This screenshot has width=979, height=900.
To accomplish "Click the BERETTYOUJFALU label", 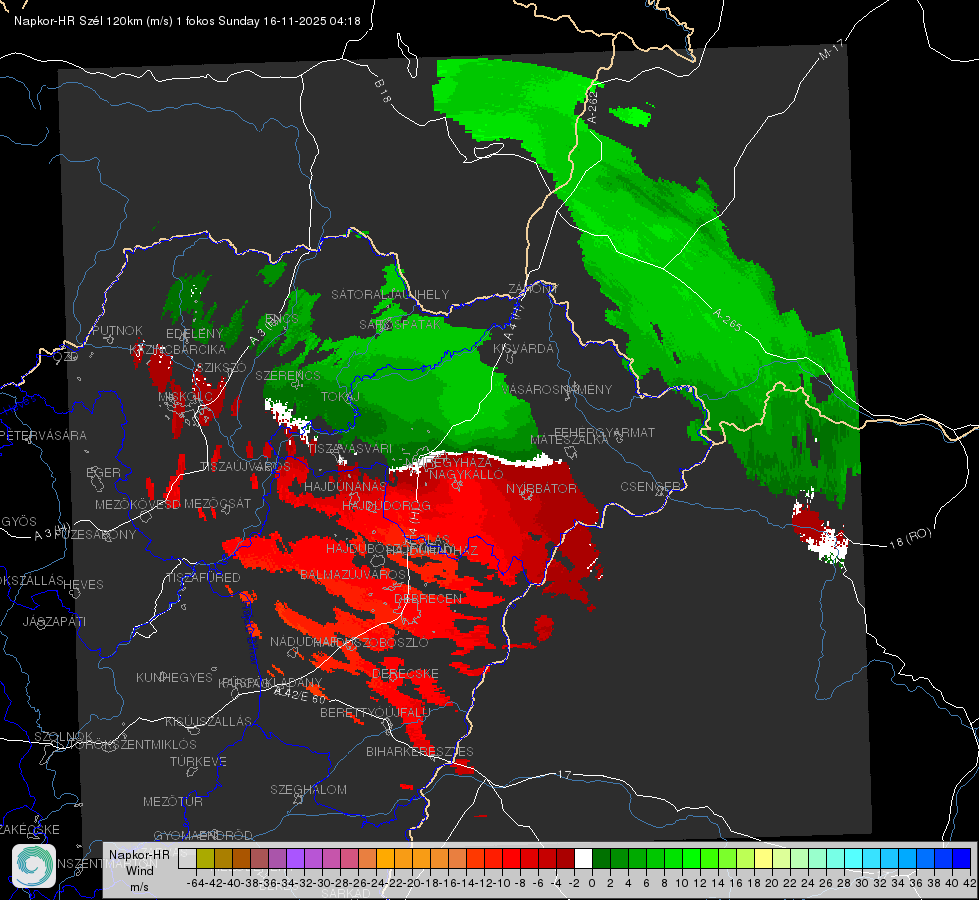I will click(375, 712).
